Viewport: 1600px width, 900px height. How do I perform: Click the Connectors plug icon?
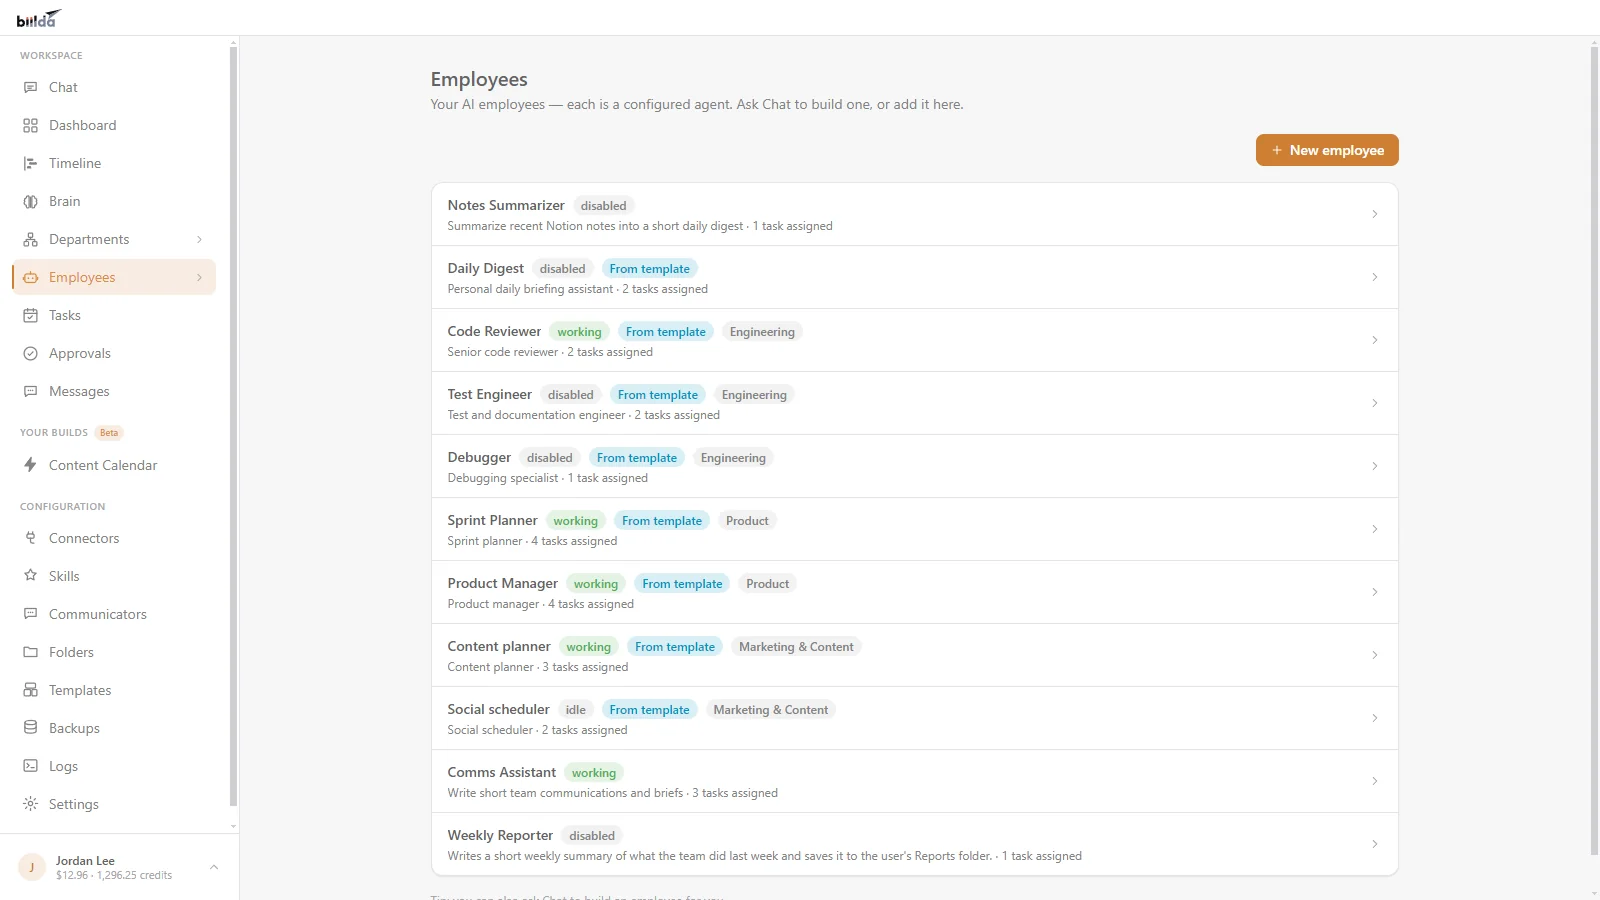[x=30, y=538]
